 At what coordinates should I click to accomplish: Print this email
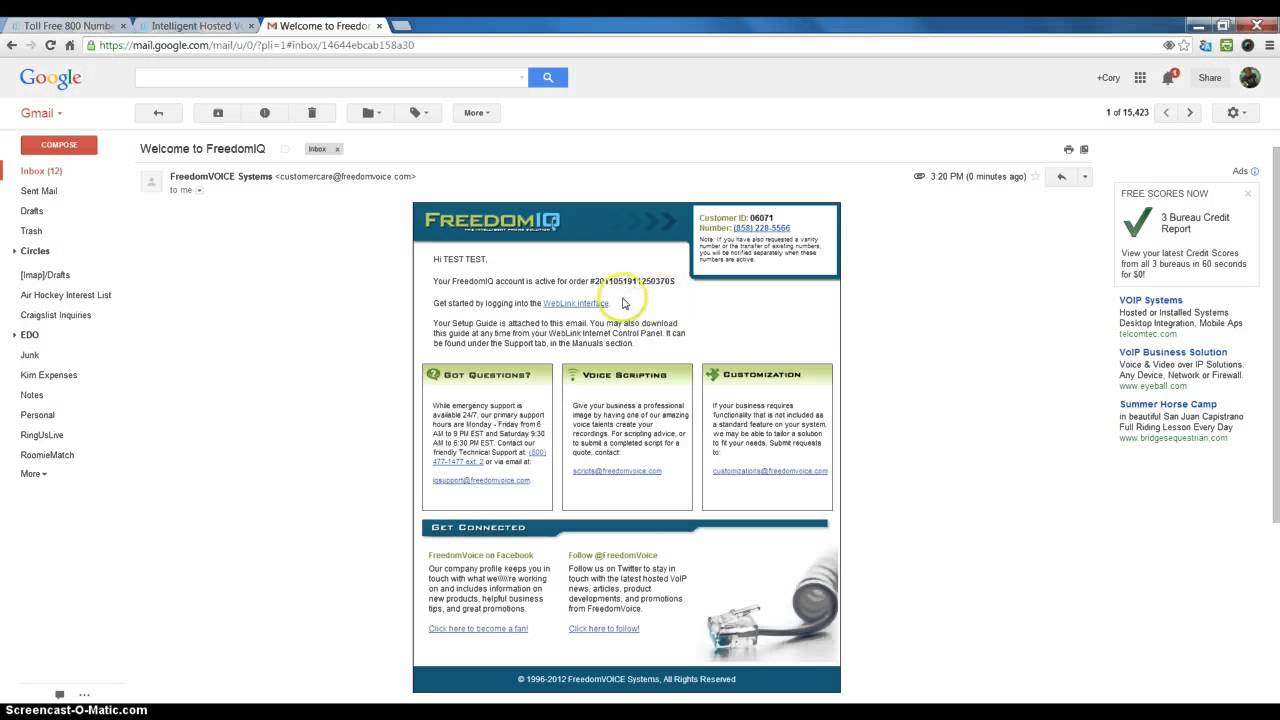(x=1068, y=149)
